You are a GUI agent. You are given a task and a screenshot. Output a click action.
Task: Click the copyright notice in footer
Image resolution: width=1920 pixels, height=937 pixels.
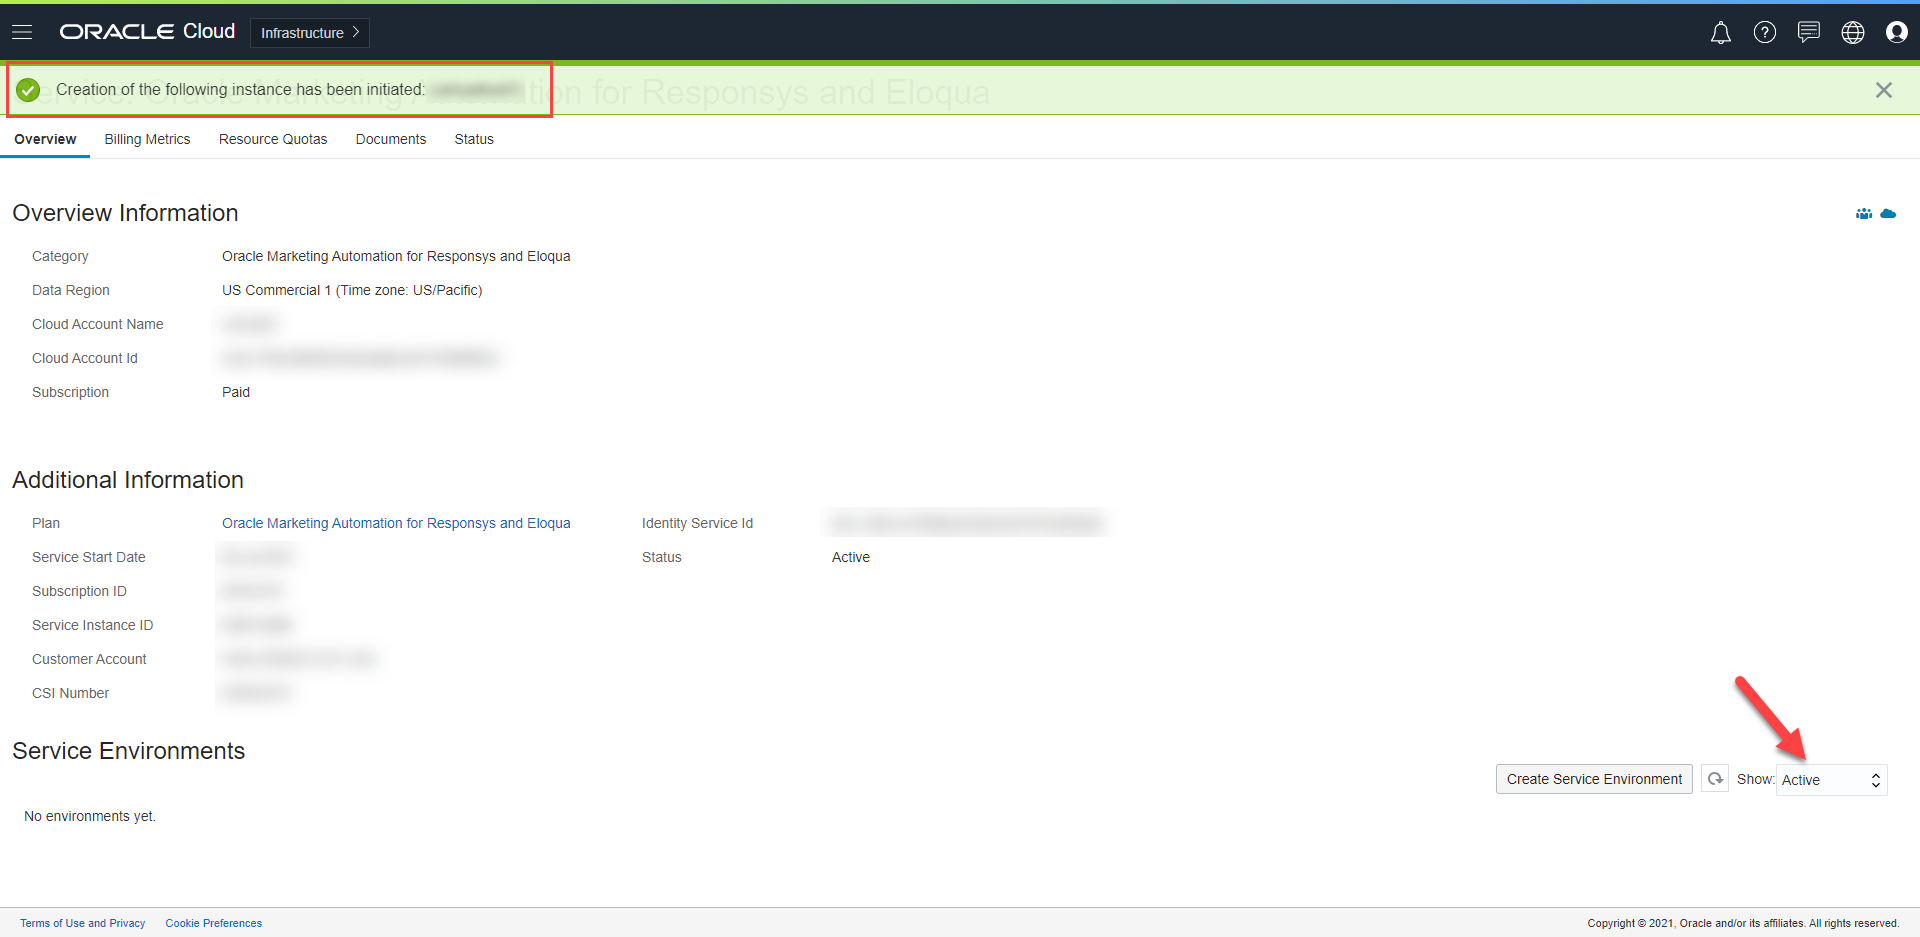1743,923
